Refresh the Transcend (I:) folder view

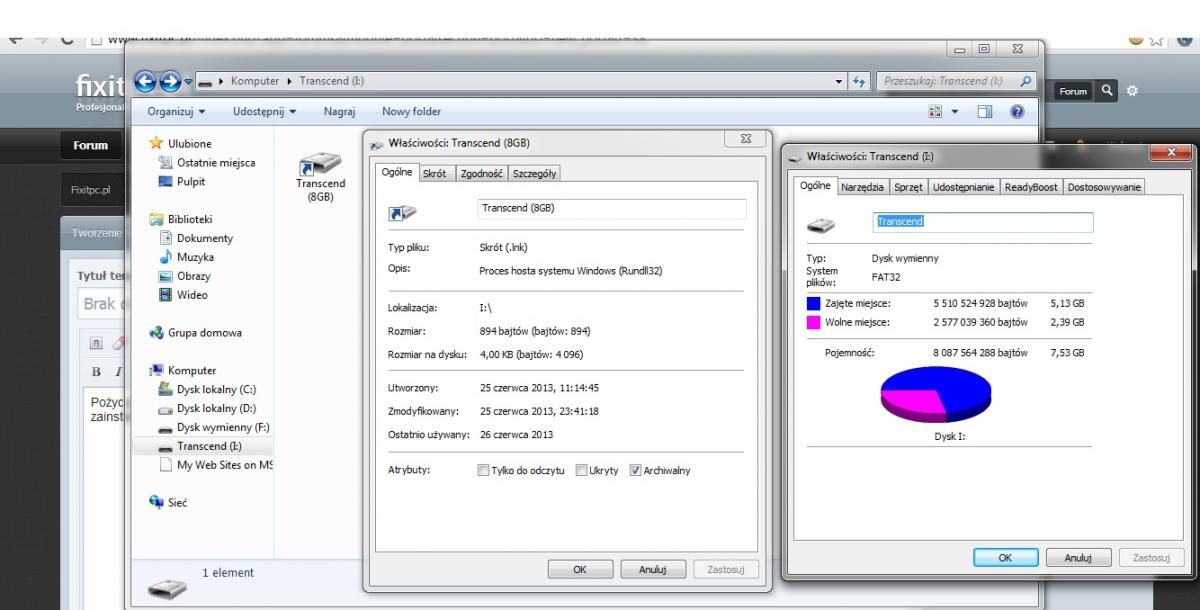tap(859, 81)
